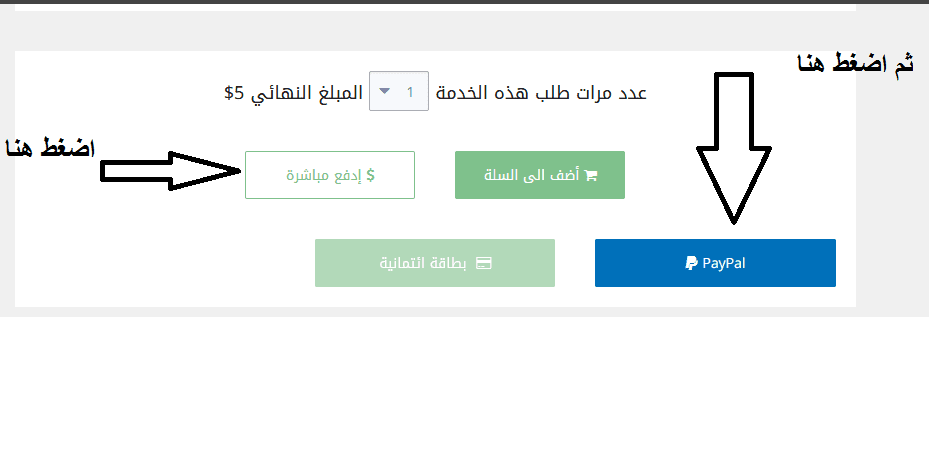Click the $5 final price text
The image size is (929, 467).
pos(233,93)
